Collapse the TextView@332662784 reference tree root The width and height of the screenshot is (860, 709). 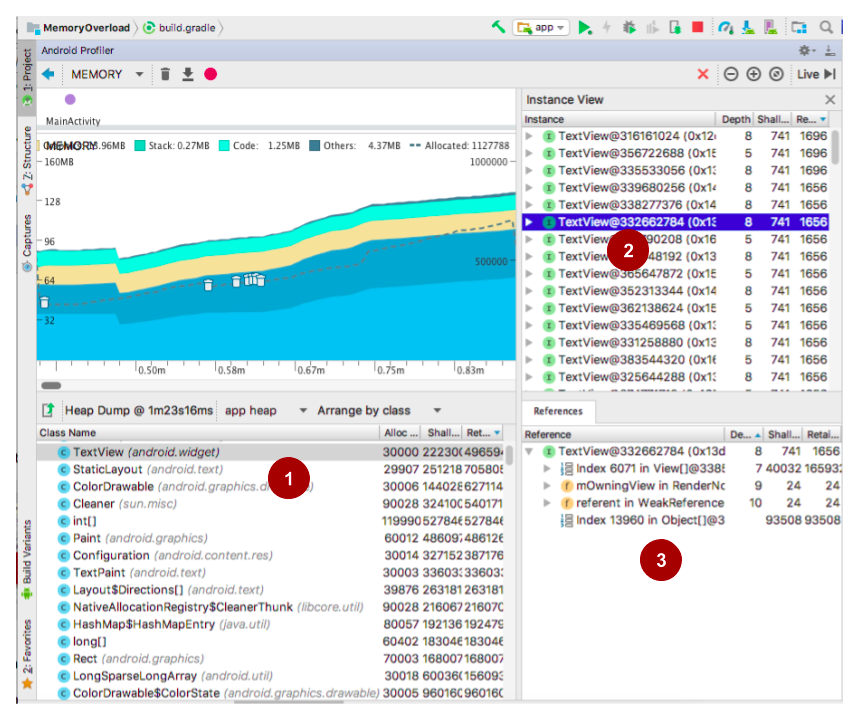click(529, 451)
